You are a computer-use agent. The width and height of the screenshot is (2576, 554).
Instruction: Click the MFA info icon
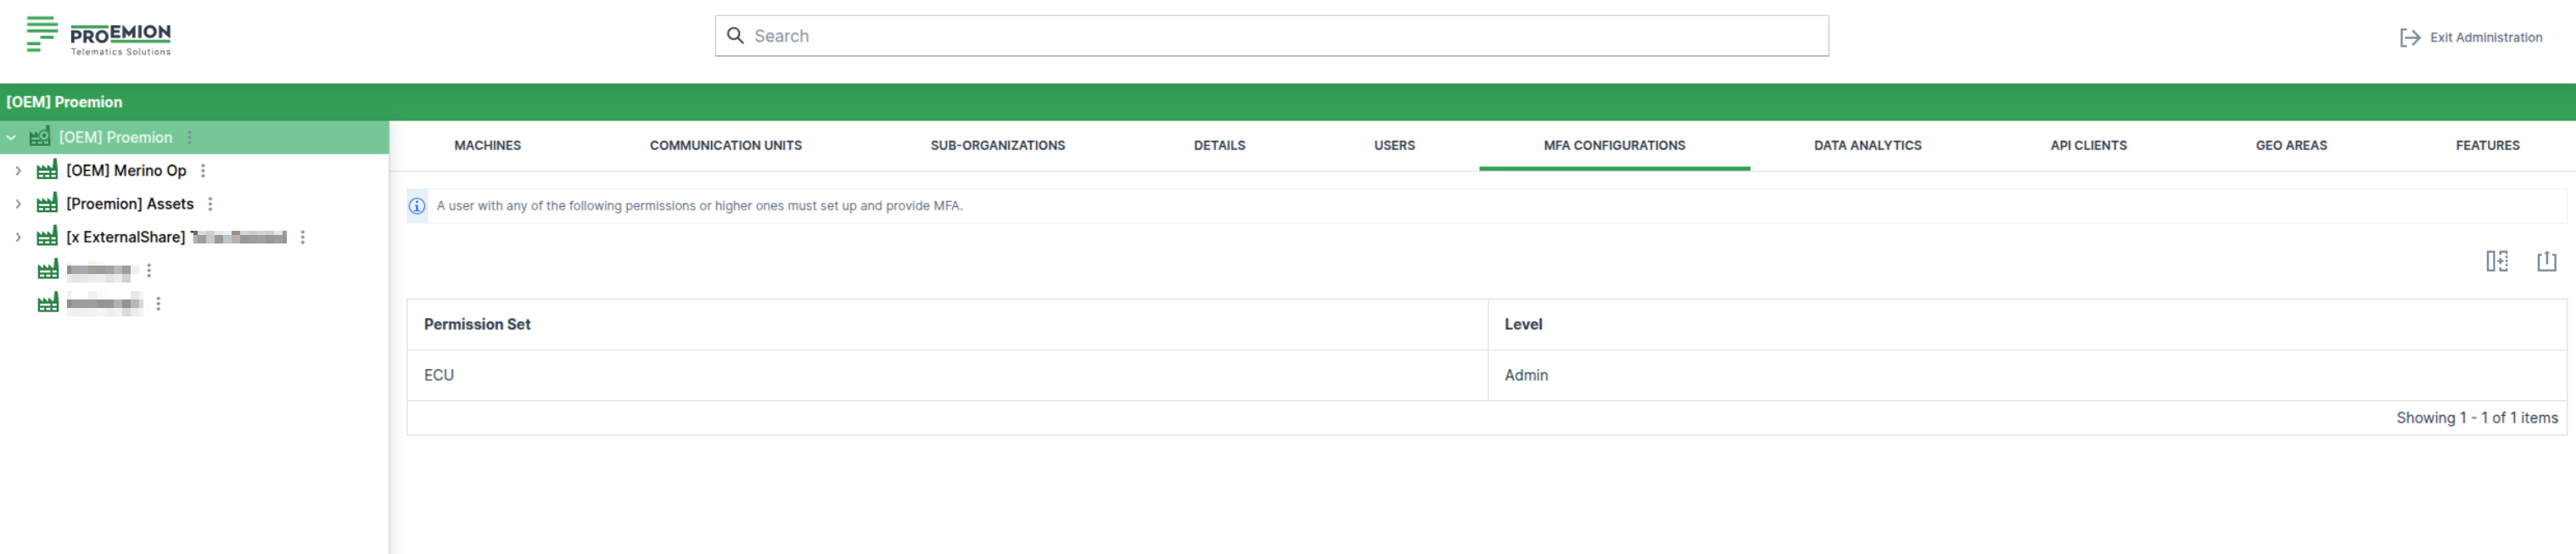[417, 206]
